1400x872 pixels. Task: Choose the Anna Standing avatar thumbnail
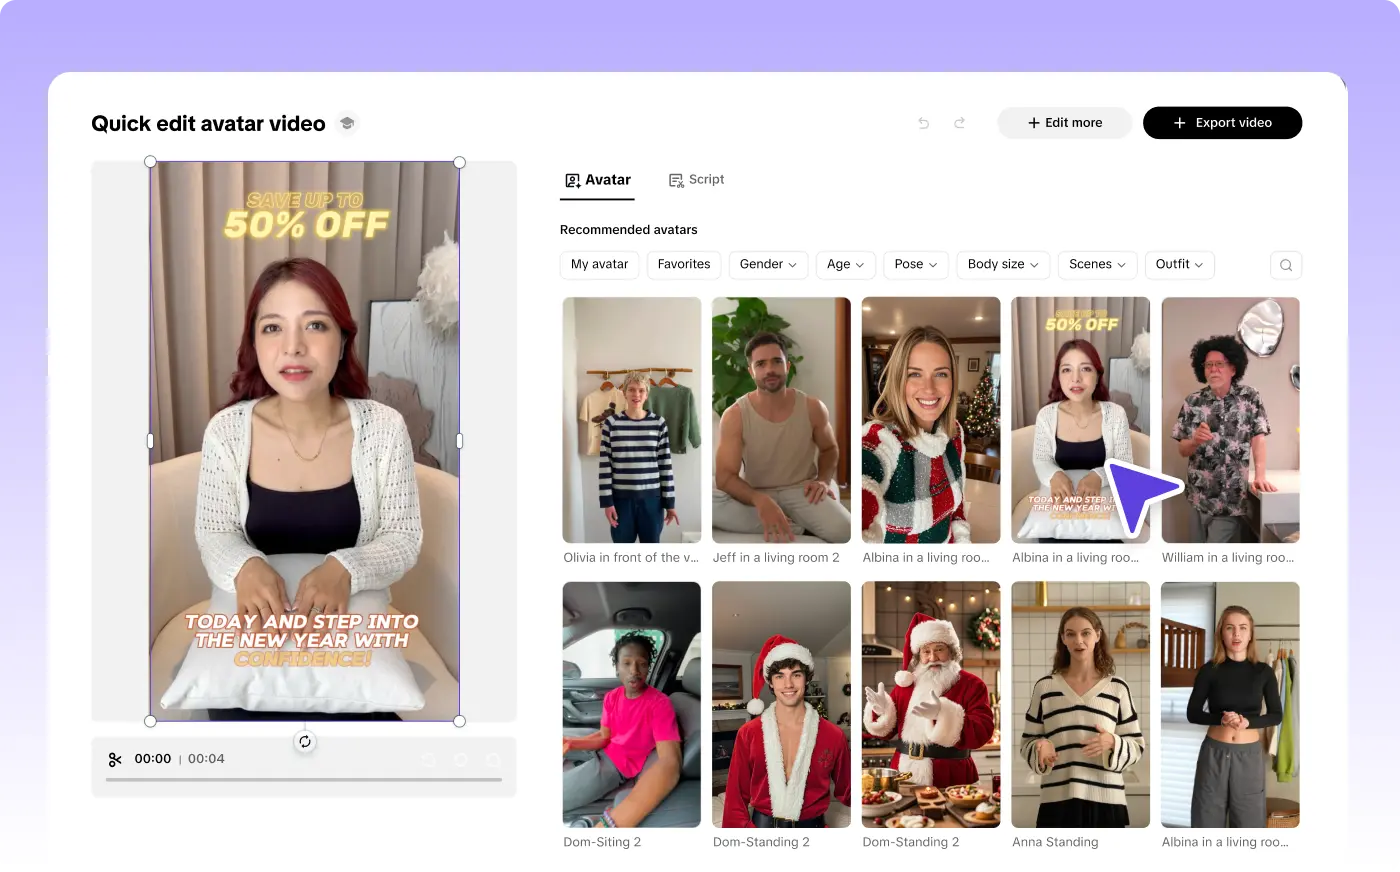tap(1080, 705)
